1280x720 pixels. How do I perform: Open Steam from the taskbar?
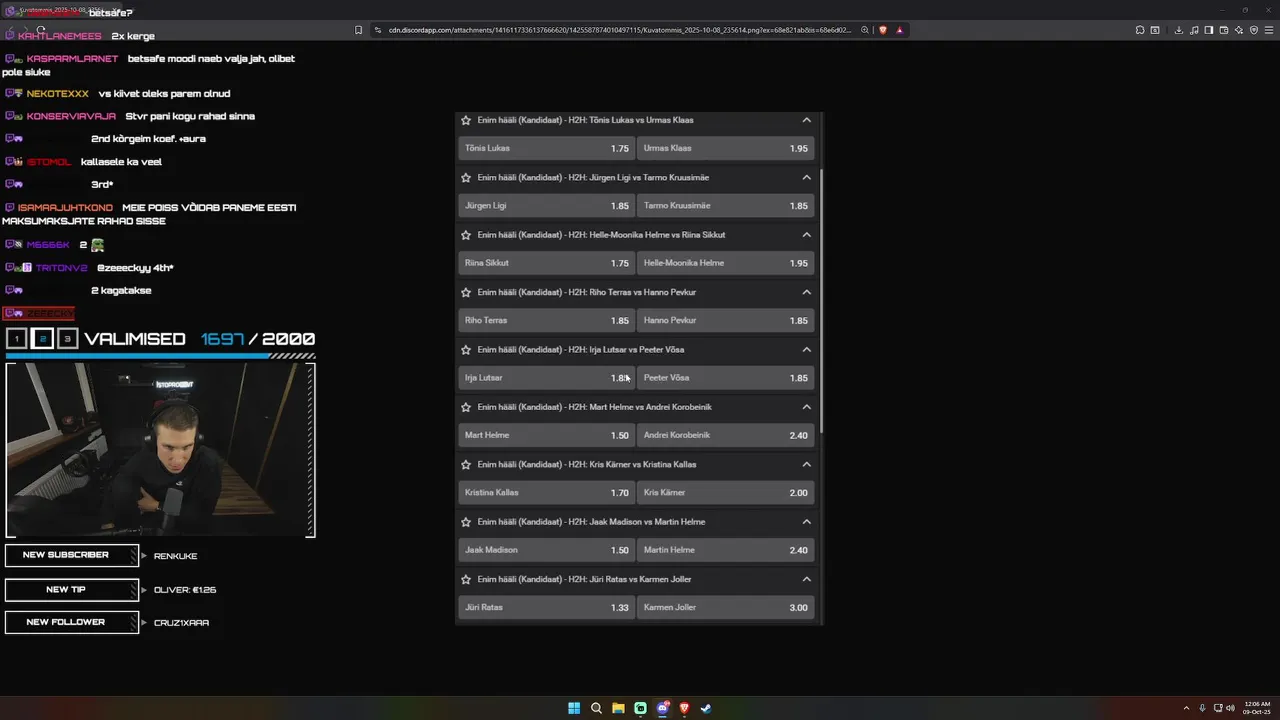coord(706,708)
